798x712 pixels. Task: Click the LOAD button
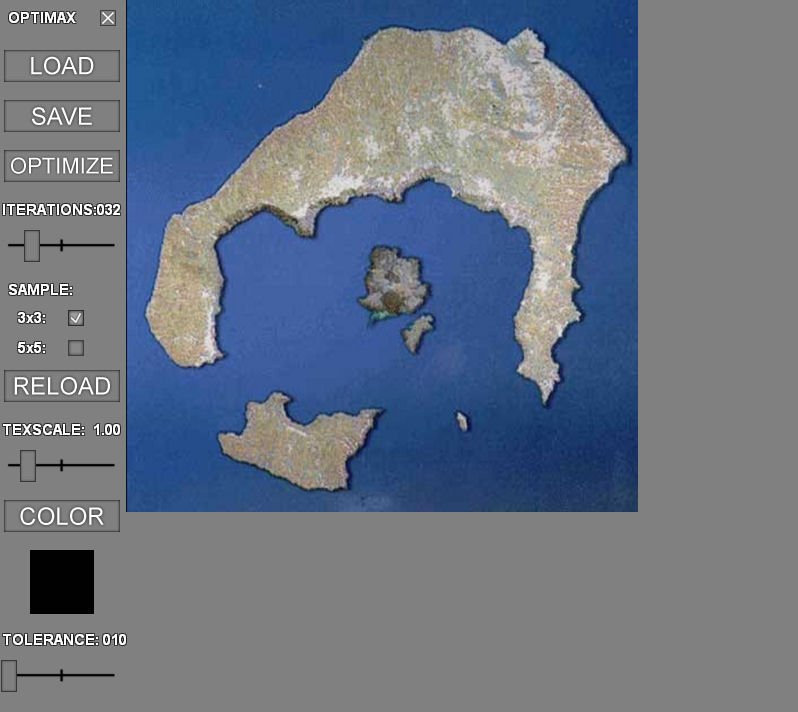pos(62,66)
